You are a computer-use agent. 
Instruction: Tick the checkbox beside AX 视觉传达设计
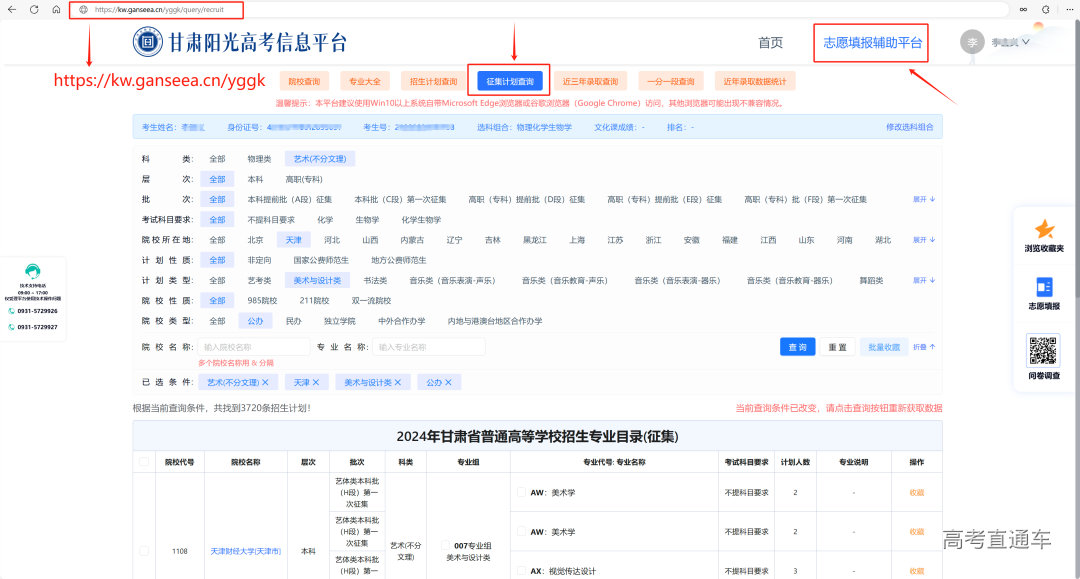521,571
